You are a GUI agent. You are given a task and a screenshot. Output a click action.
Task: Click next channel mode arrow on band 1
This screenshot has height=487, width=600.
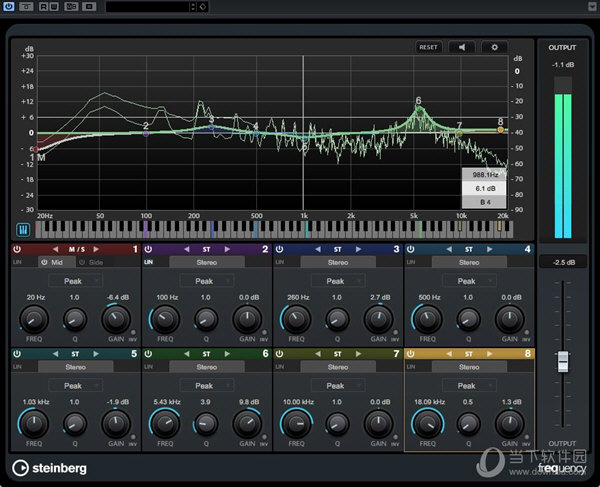click(x=96, y=249)
